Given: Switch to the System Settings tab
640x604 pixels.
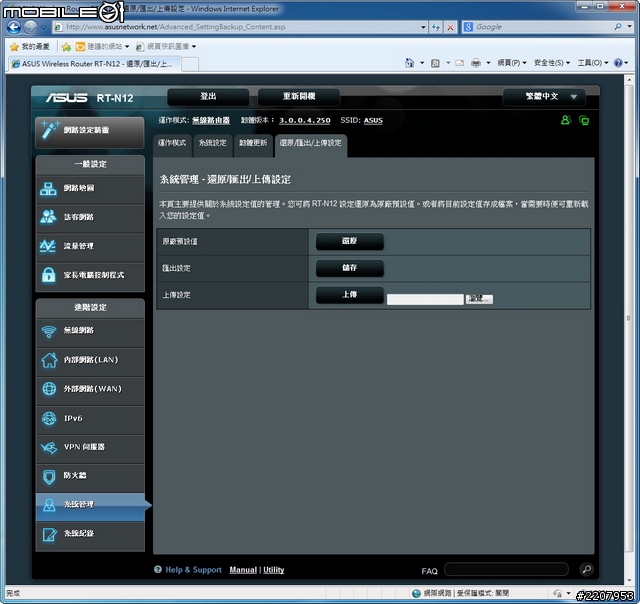Looking at the screenshot, I should pyautogui.click(x=212, y=144).
